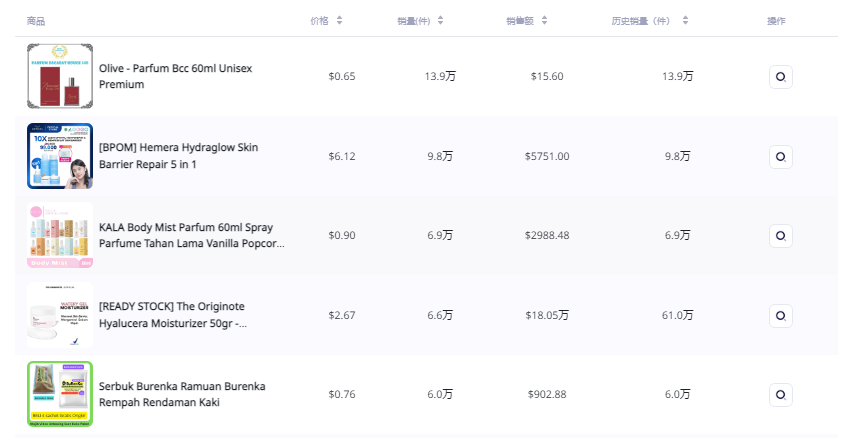Open Serbuk Burenka product thumbnail
Screen dimensions: 861x438
[60, 394]
